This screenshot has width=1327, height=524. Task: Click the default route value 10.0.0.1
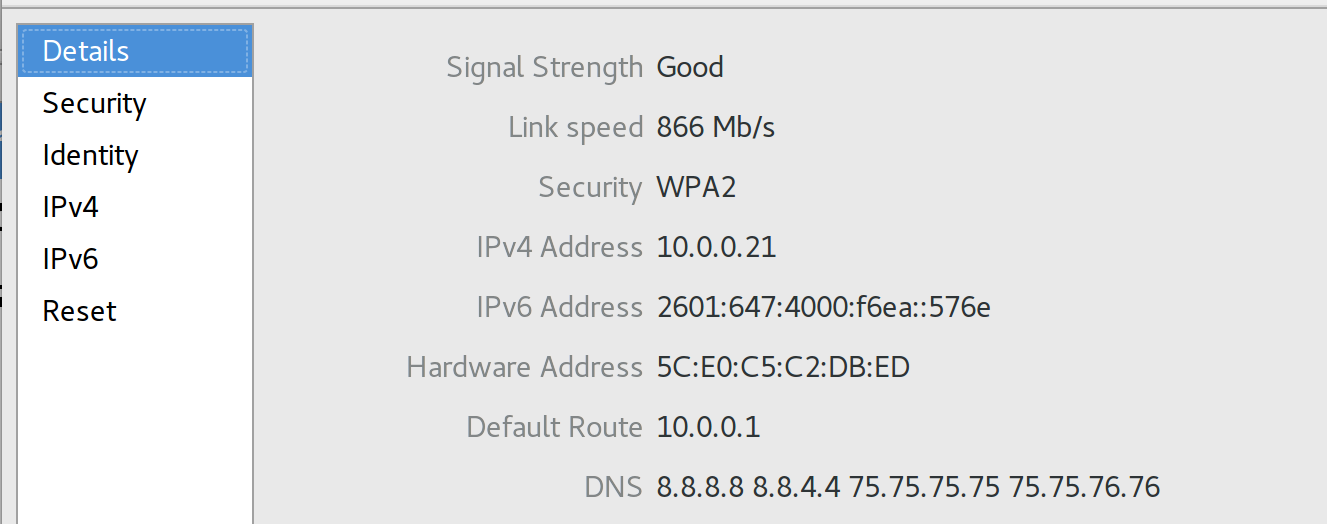709,427
